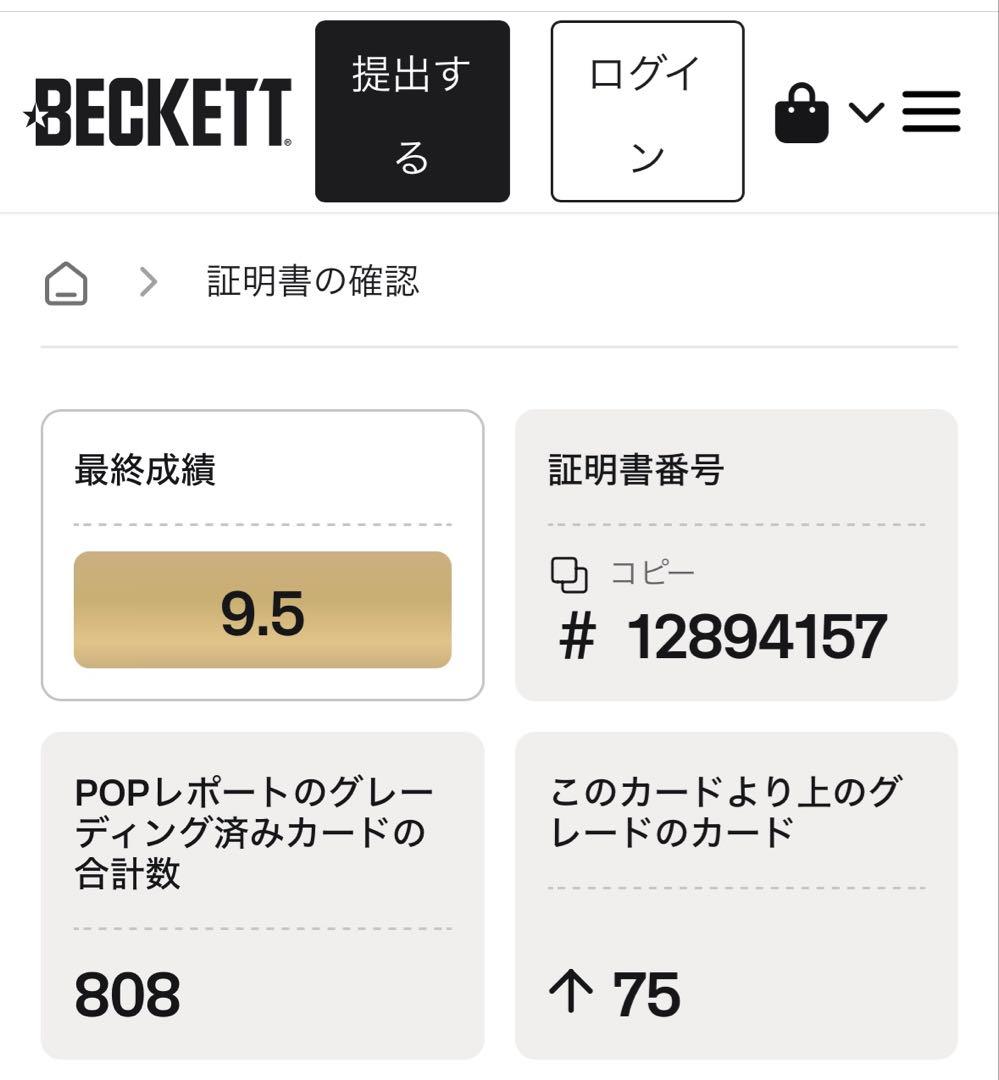Screen dimensions: 999x1080
Task: Click the # symbol before certificate number
Action: click(x=578, y=637)
